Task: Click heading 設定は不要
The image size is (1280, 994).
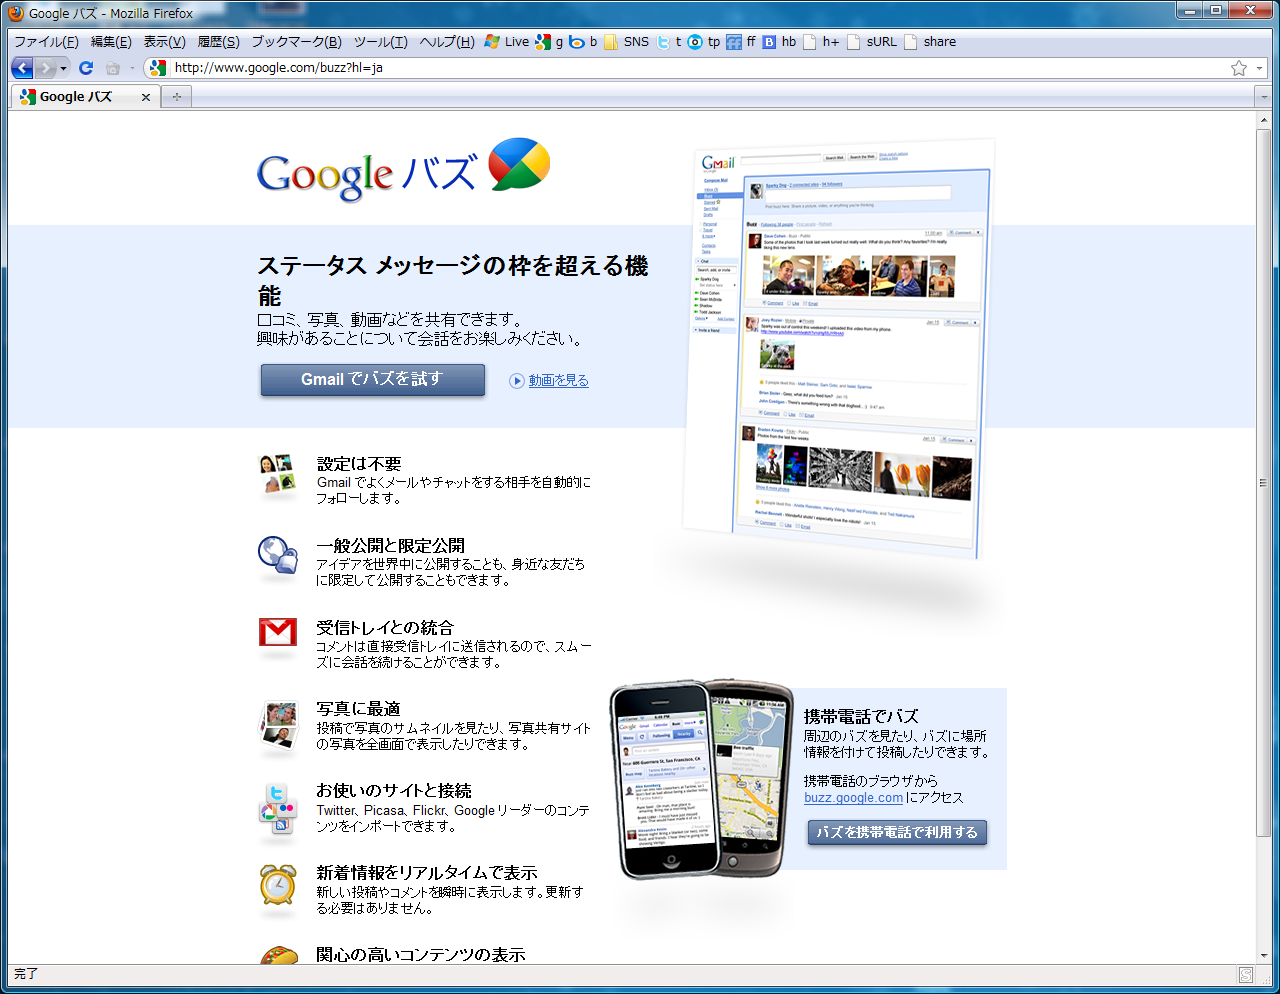Action: pyautogui.click(x=359, y=464)
